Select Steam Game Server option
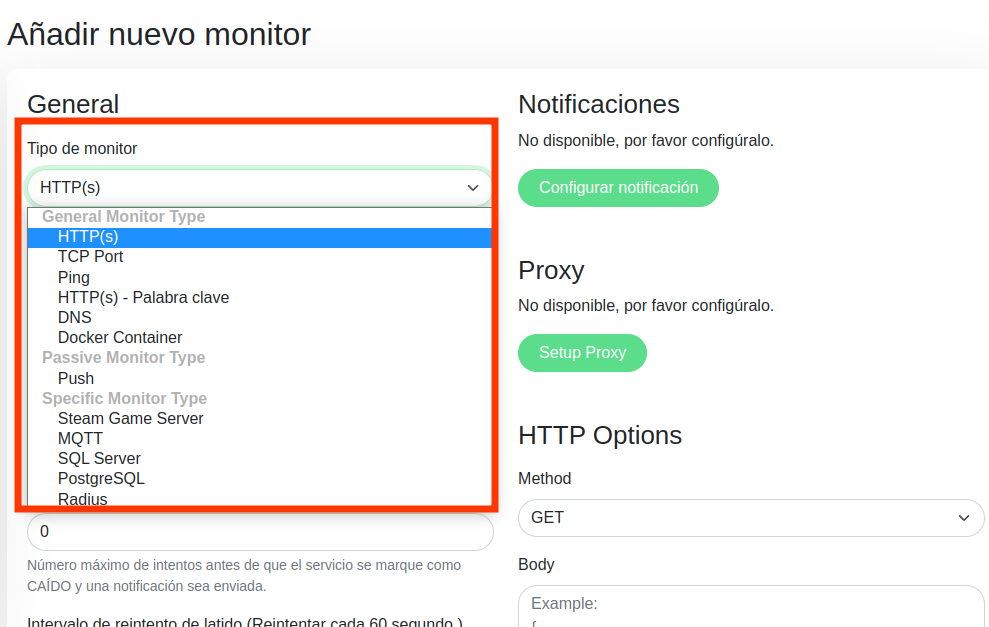Viewport: 989px width, 627px height. click(x=130, y=418)
